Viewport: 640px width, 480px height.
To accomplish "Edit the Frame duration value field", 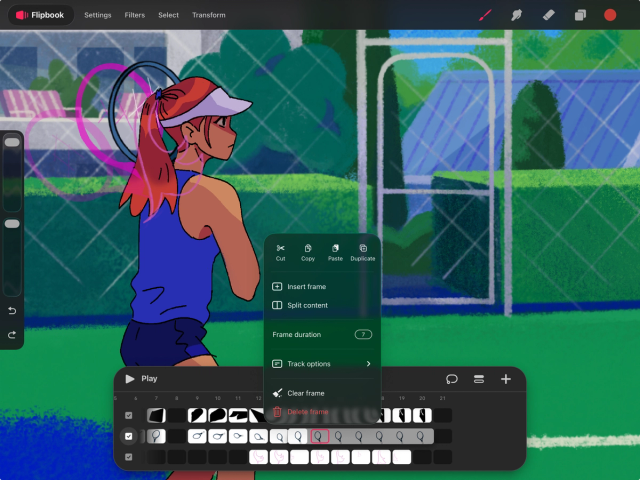I will (363, 335).
